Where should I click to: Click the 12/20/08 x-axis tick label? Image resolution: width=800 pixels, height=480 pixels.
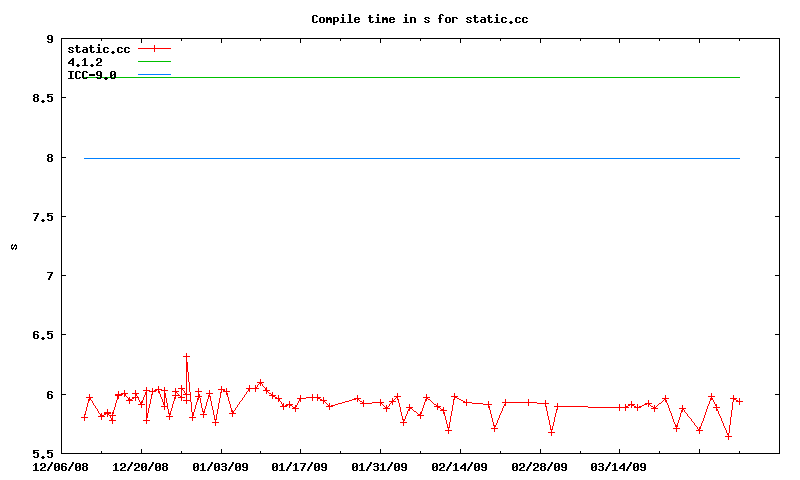140,466
